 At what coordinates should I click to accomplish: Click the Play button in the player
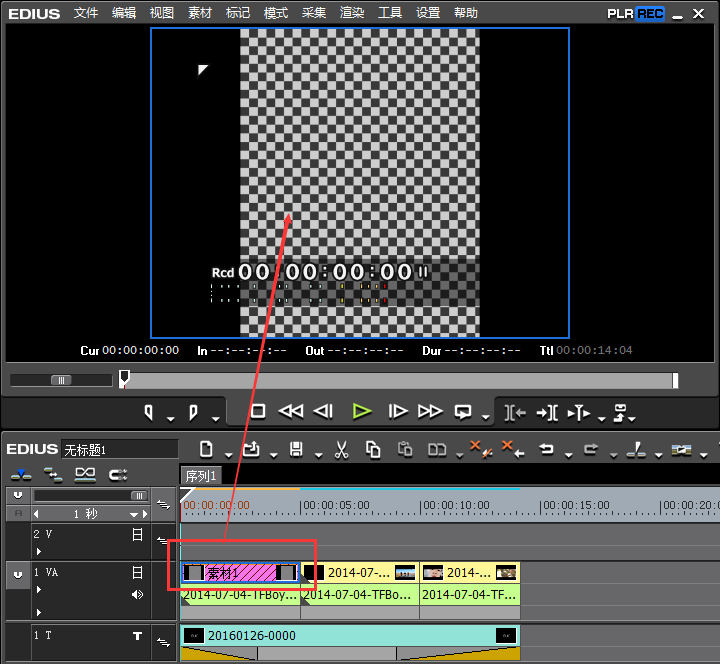click(x=362, y=411)
